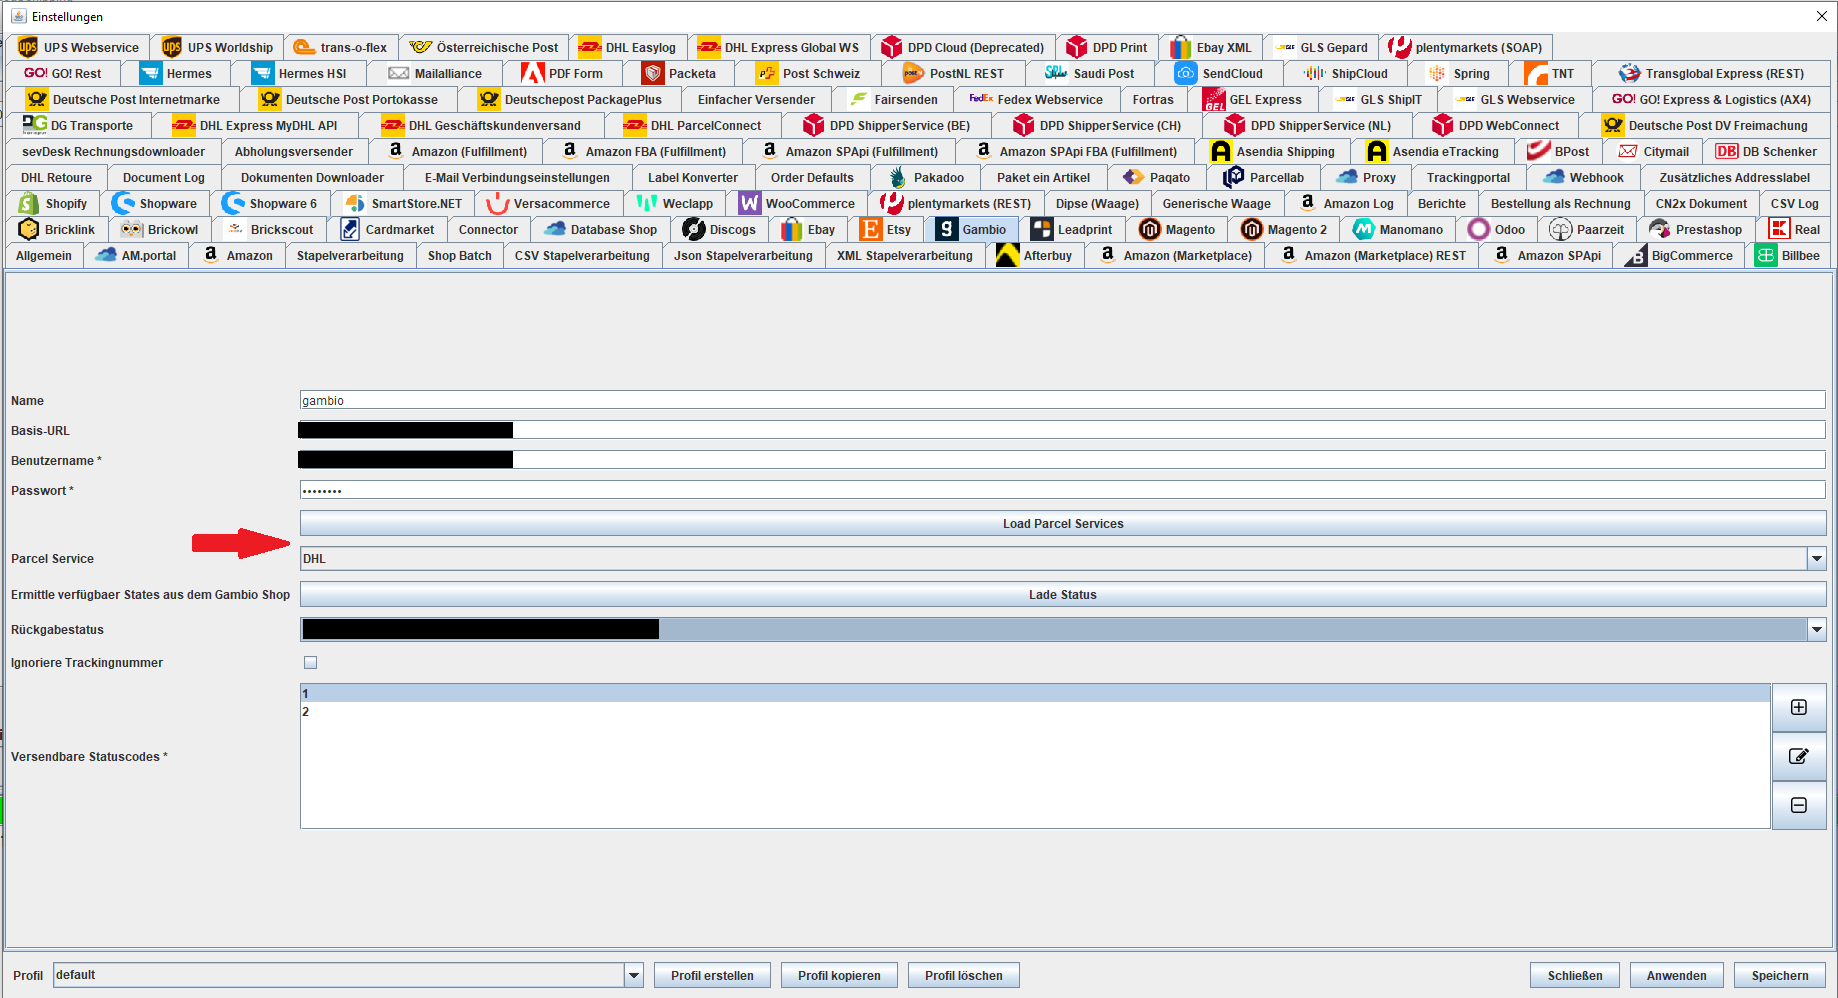The height and width of the screenshot is (998, 1838).
Task: Click the add status code plus icon
Action: tap(1798, 707)
